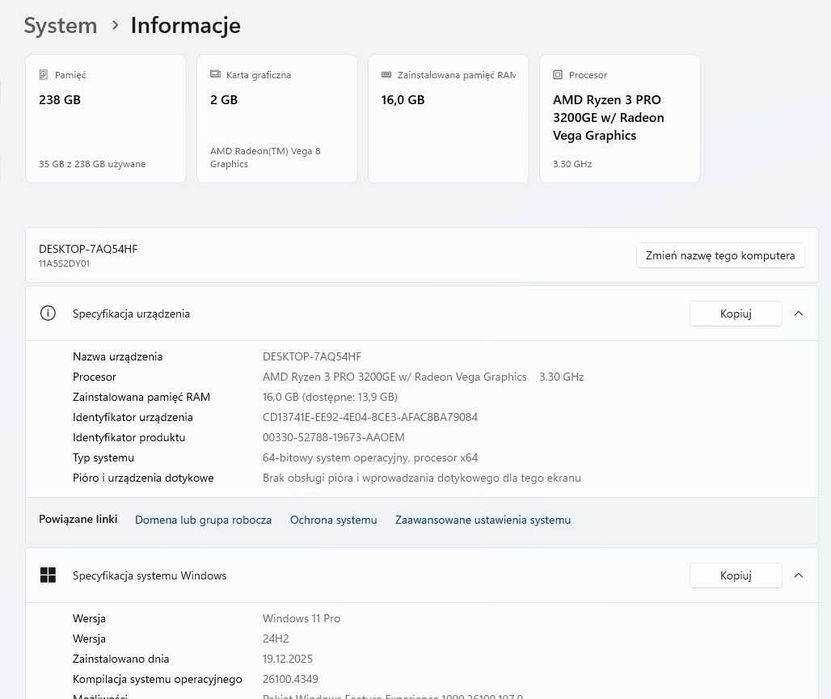831x699 pixels.
Task: Open the Pamięć 238 GB storage card
Action: pyautogui.click(x=105, y=119)
